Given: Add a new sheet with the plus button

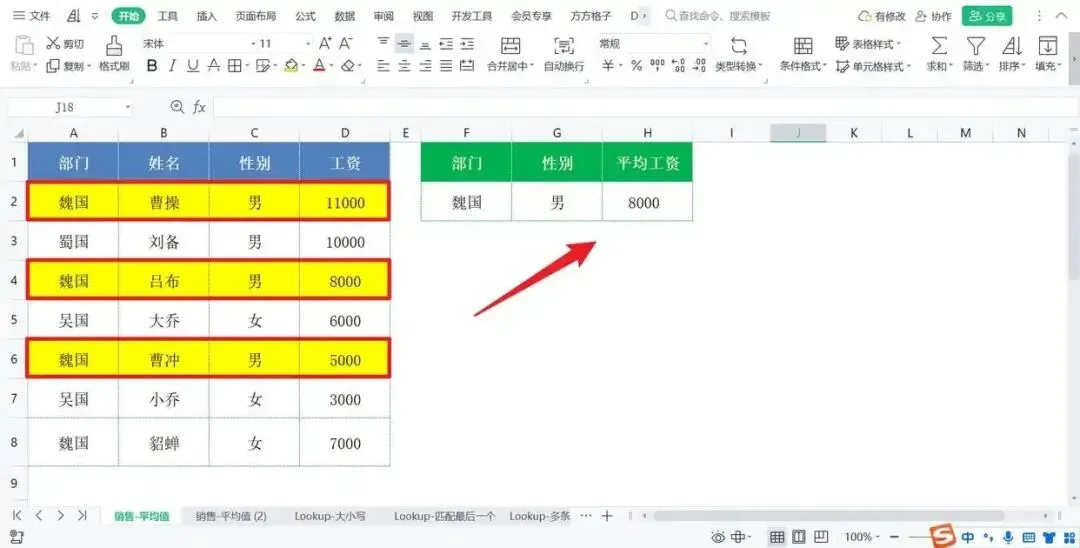Looking at the screenshot, I should point(607,516).
